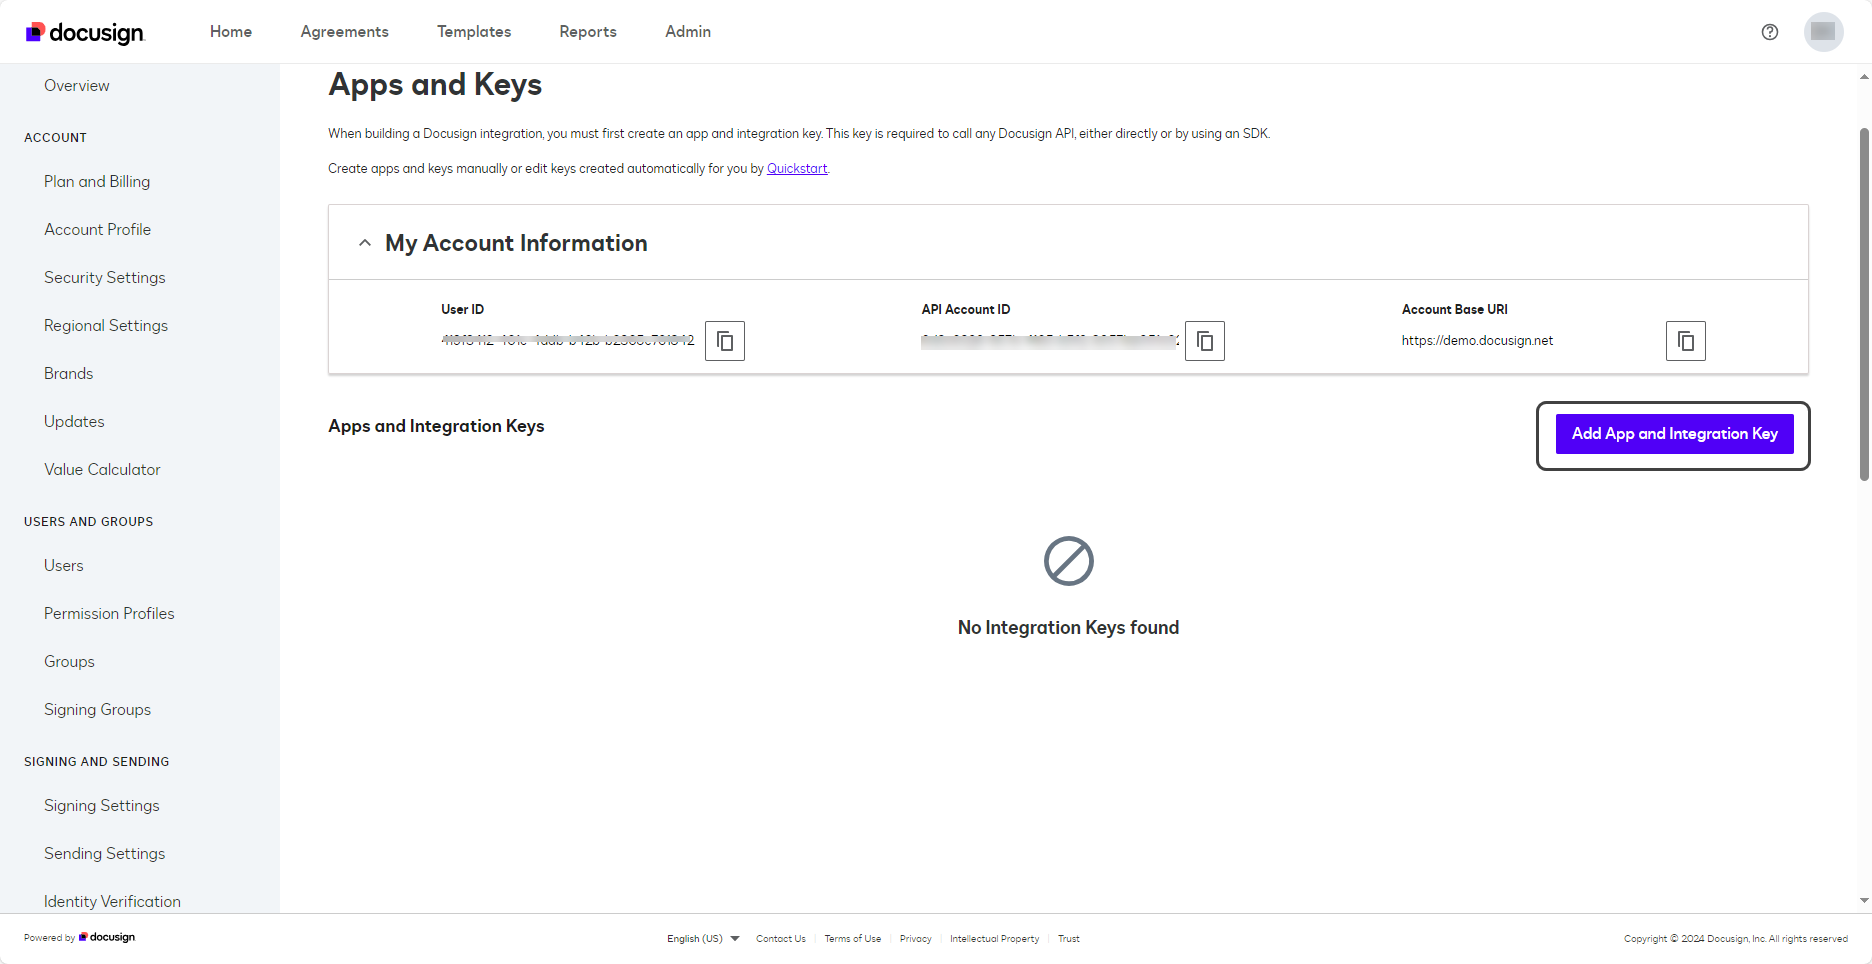Open the user profile avatar
The width and height of the screenshot is (1872, 964).
tap(1824, 32)
